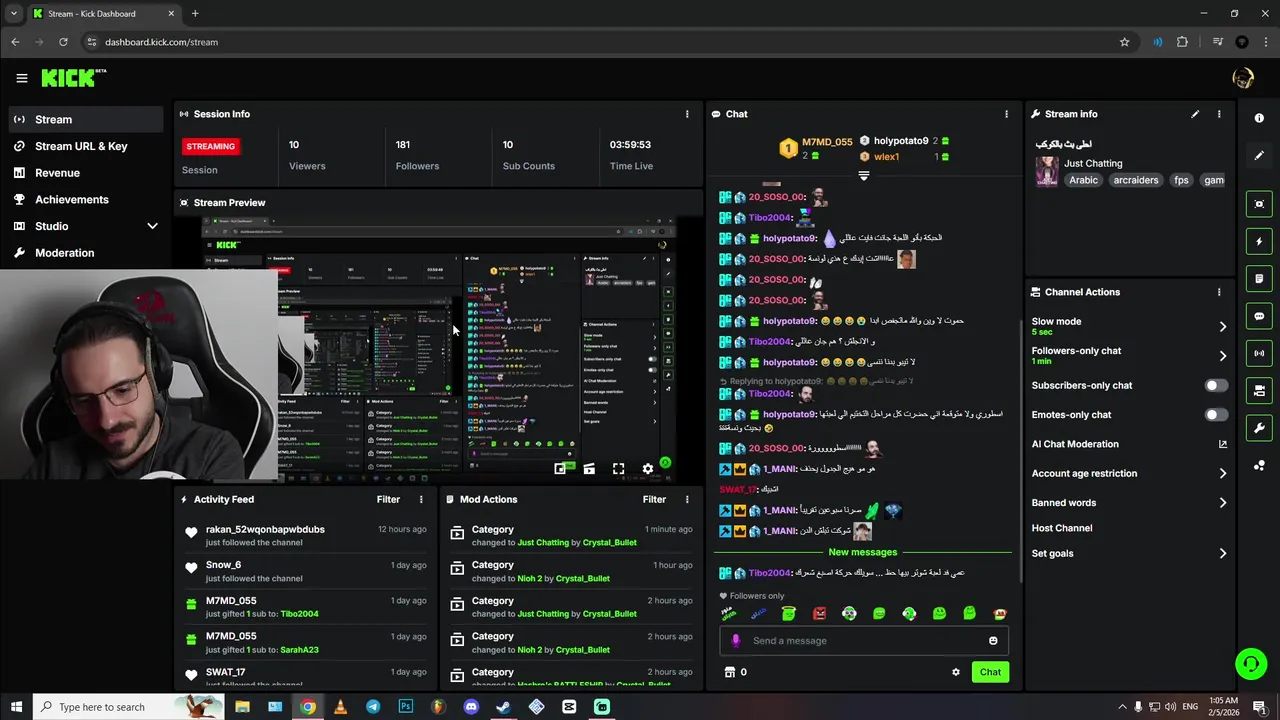Open chat settings gear icon
The image size is (1280, 720).
[955, 672]
